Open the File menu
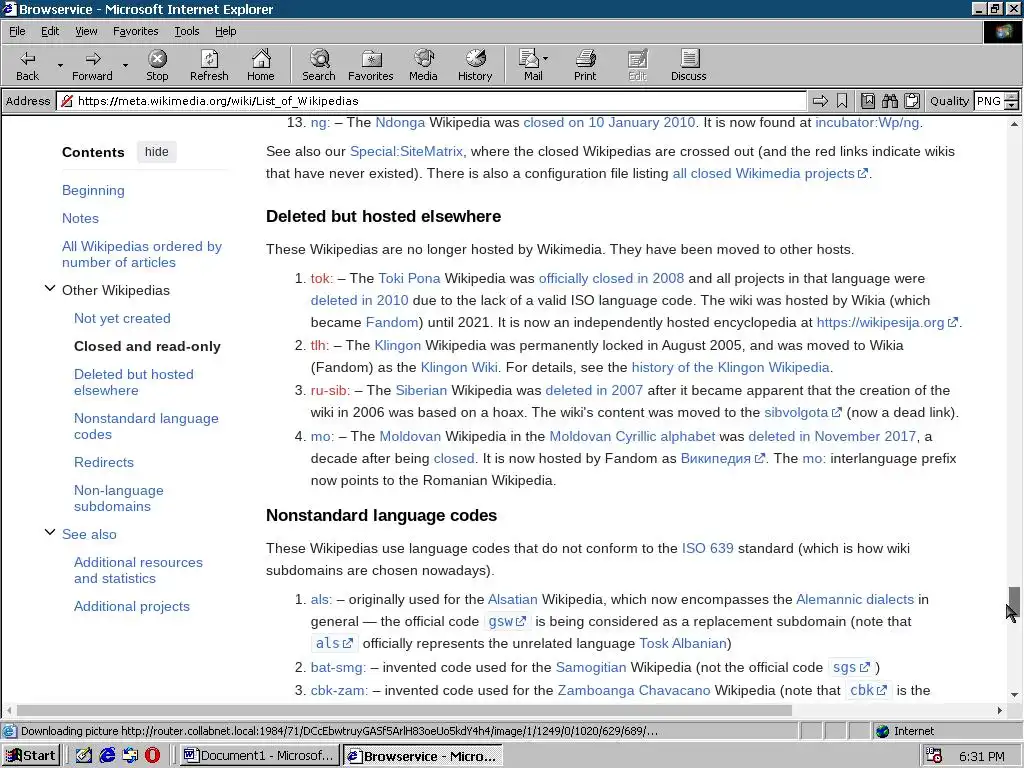The width and height of the screenshot is (1024, 768). 17,31
